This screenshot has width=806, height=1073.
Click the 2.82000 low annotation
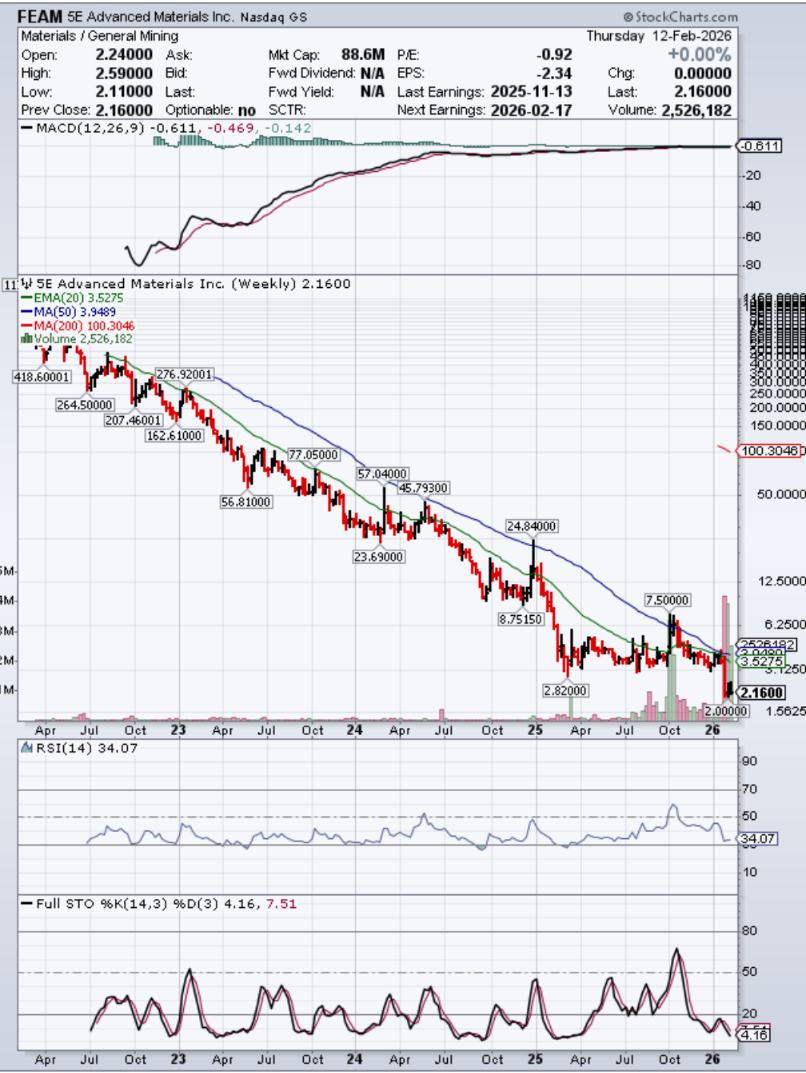tap(565, 690)
